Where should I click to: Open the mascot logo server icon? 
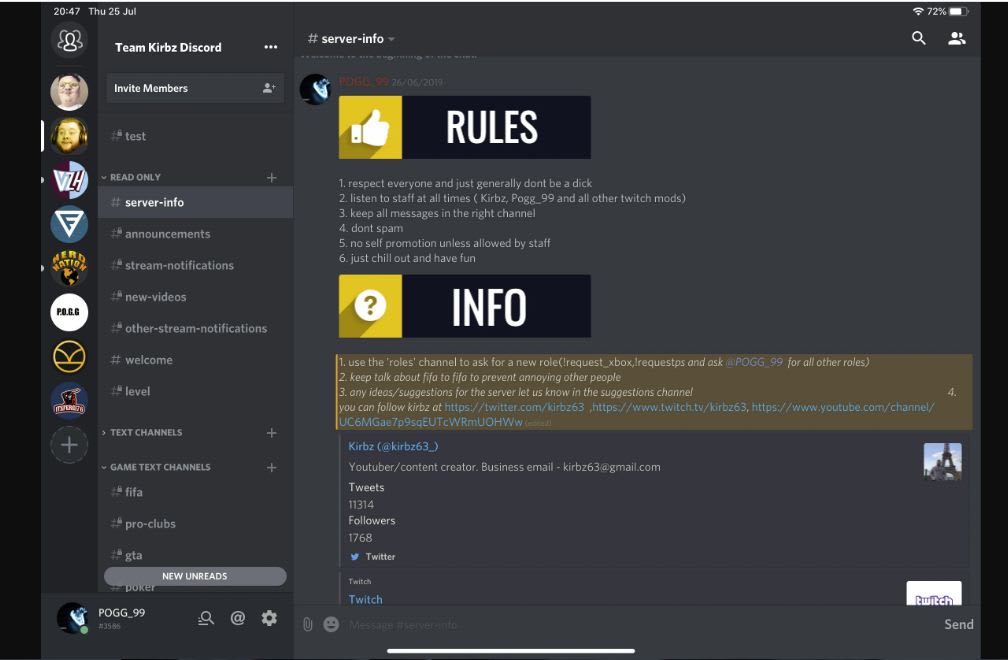tap(69, 400)
